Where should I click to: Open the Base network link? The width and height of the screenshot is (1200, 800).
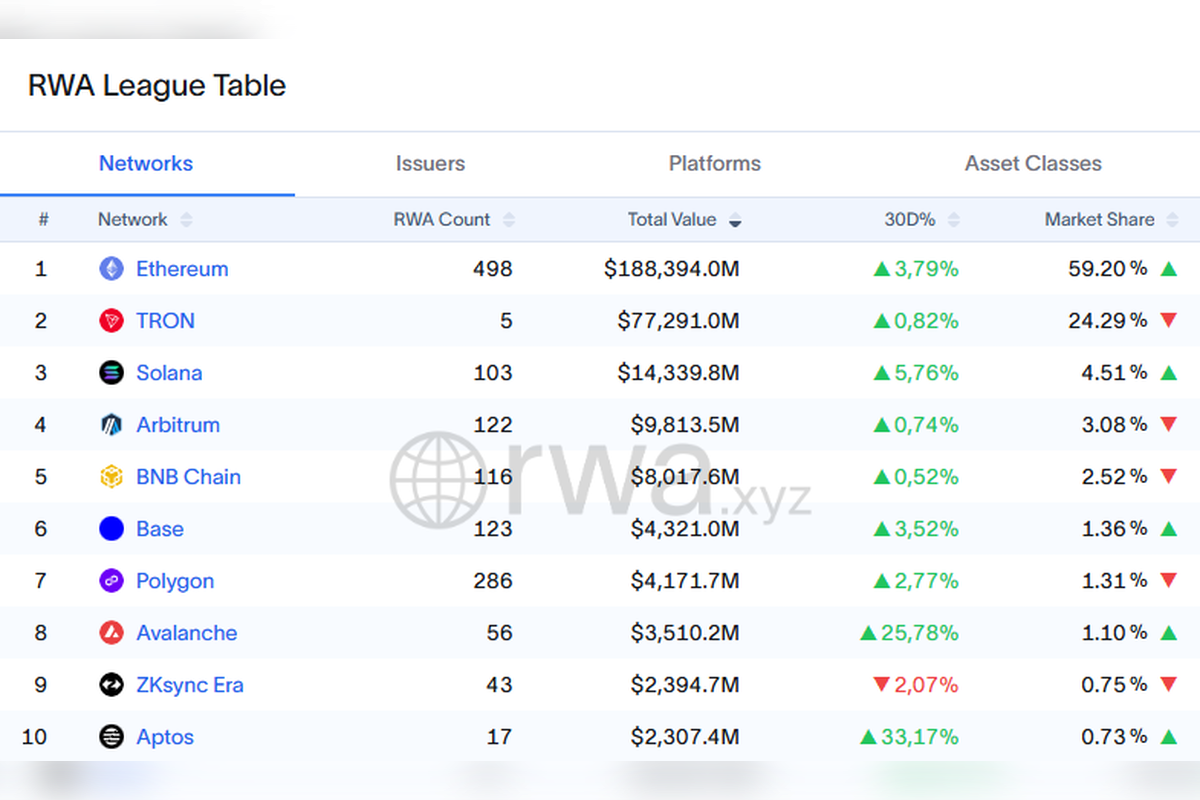point(160,529)
